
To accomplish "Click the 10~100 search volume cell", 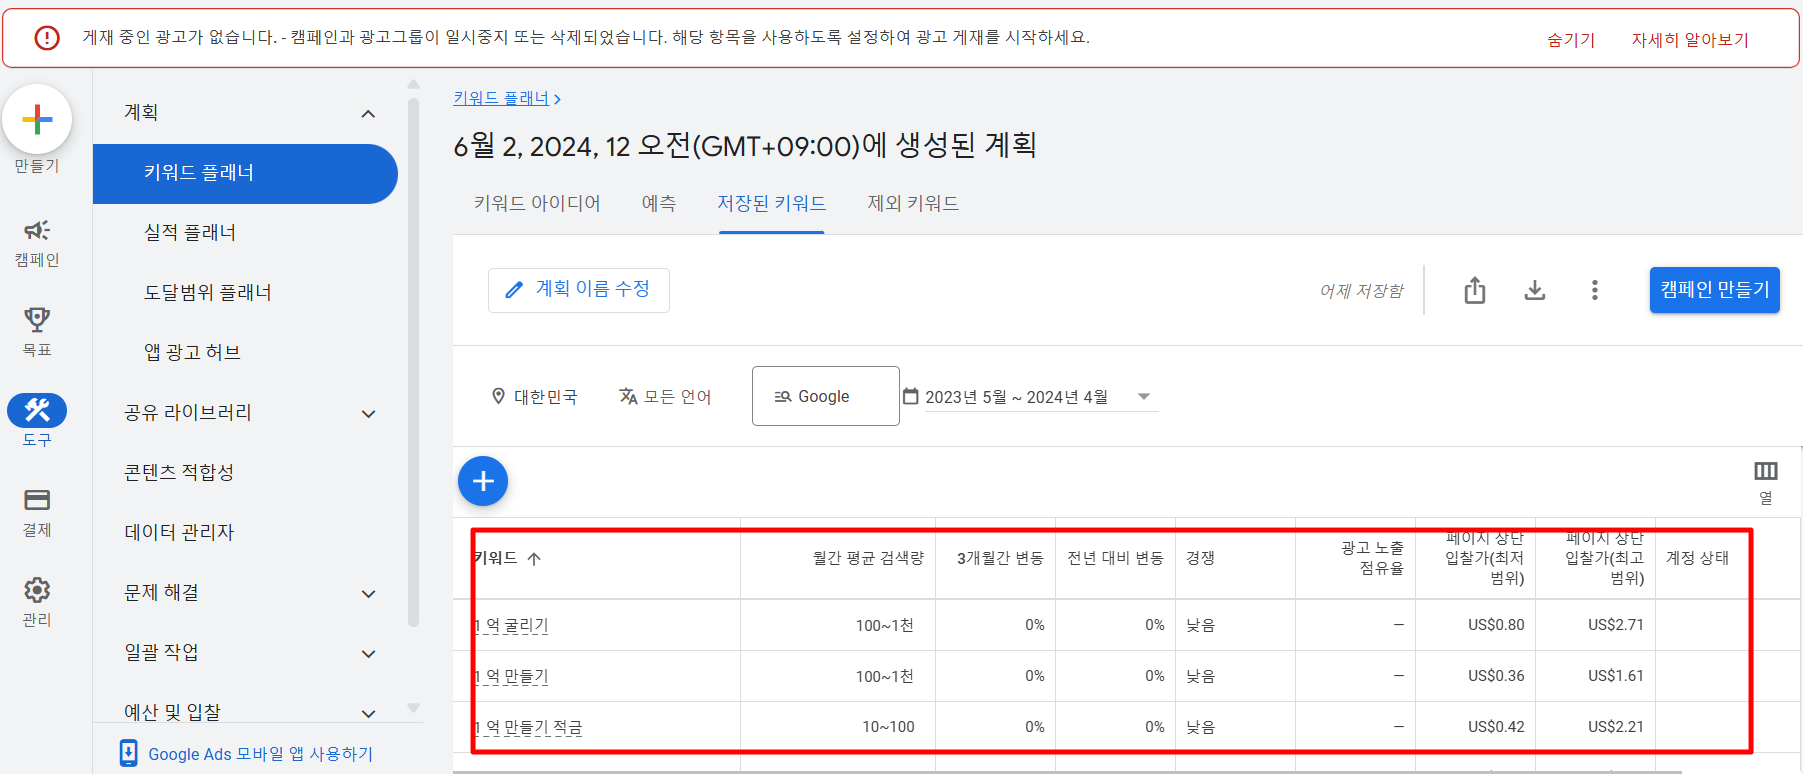I will pos(888,727).
